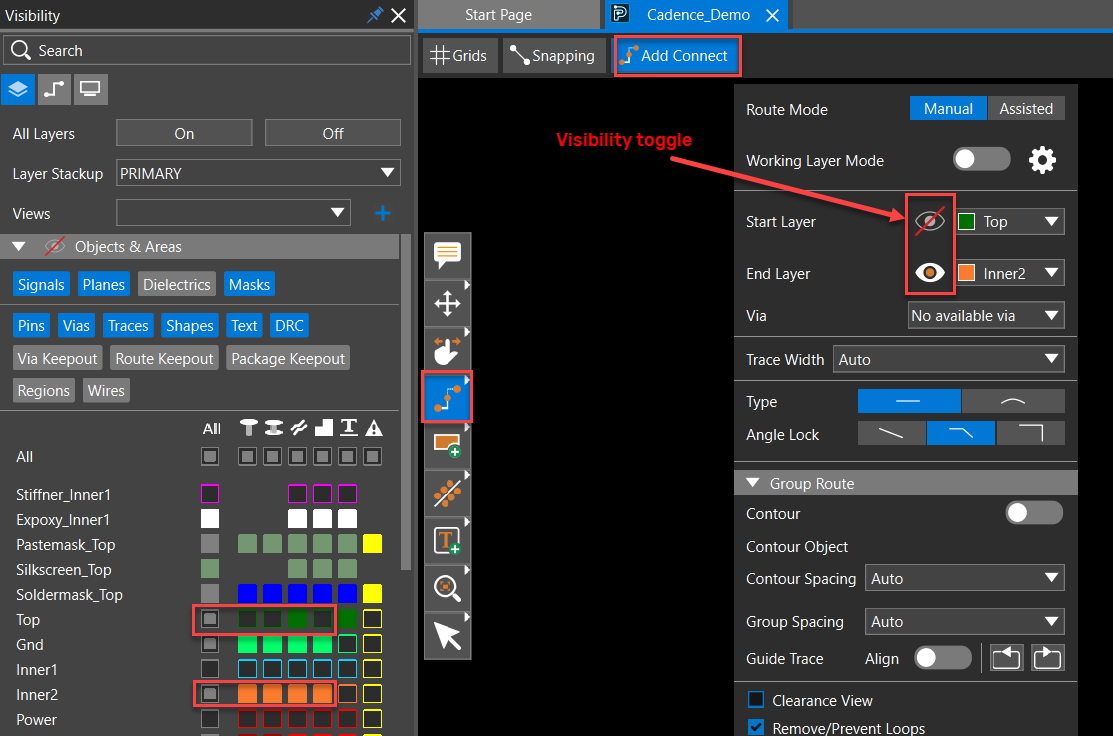1113x736 pixels.
Task: Open Working Layer Mode settings gear
Action: click(x=1042, y=160)
